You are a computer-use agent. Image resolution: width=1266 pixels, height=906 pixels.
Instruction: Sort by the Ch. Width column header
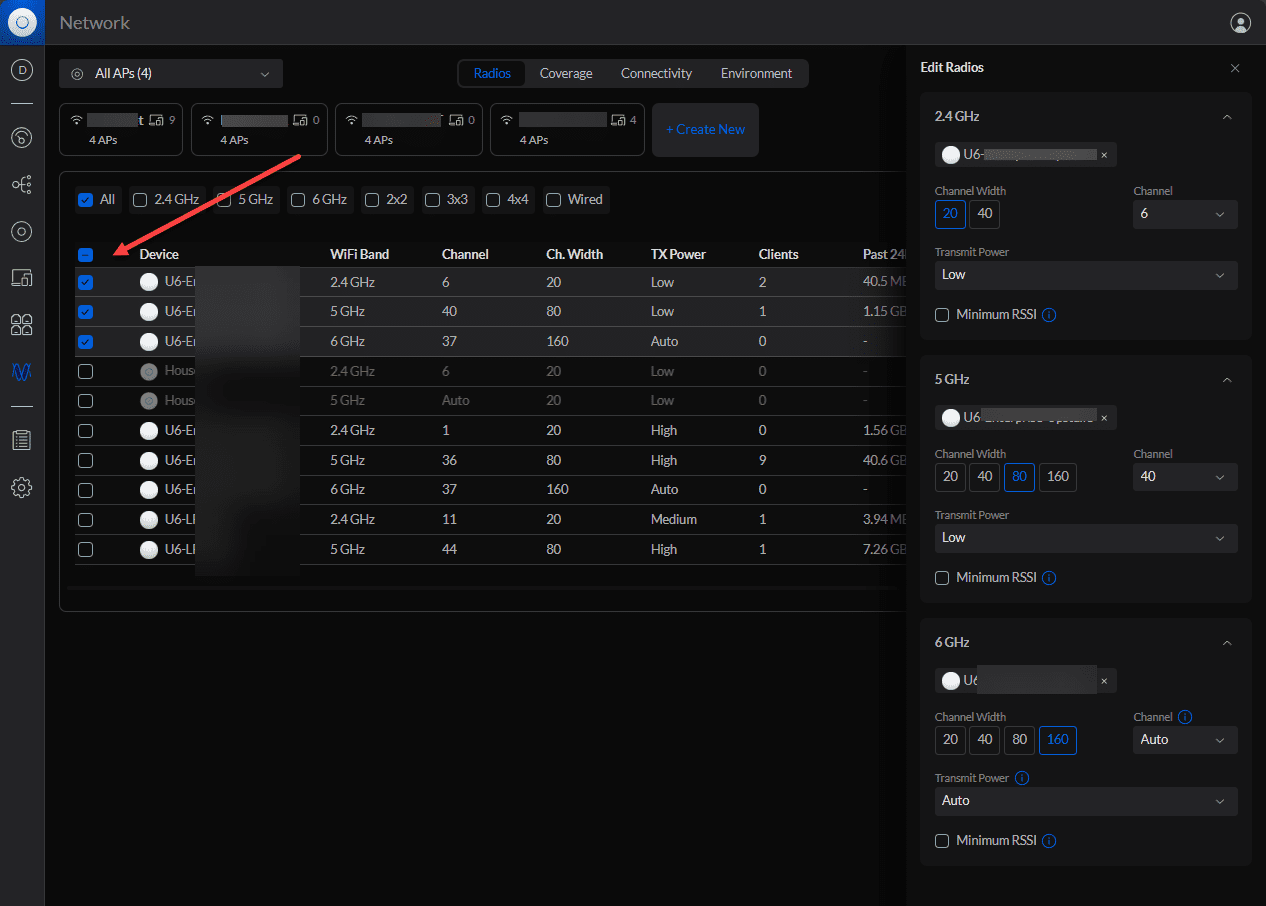(574, 255)
